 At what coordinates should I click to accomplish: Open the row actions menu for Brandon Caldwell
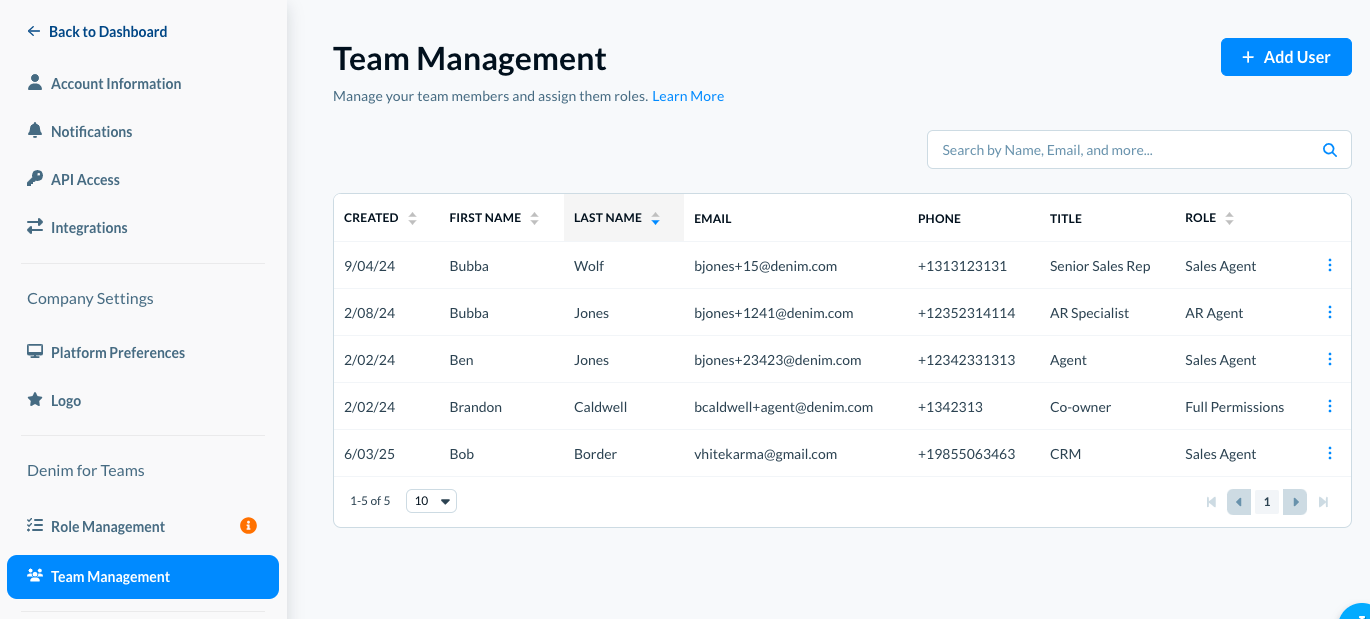[1329, 406]
